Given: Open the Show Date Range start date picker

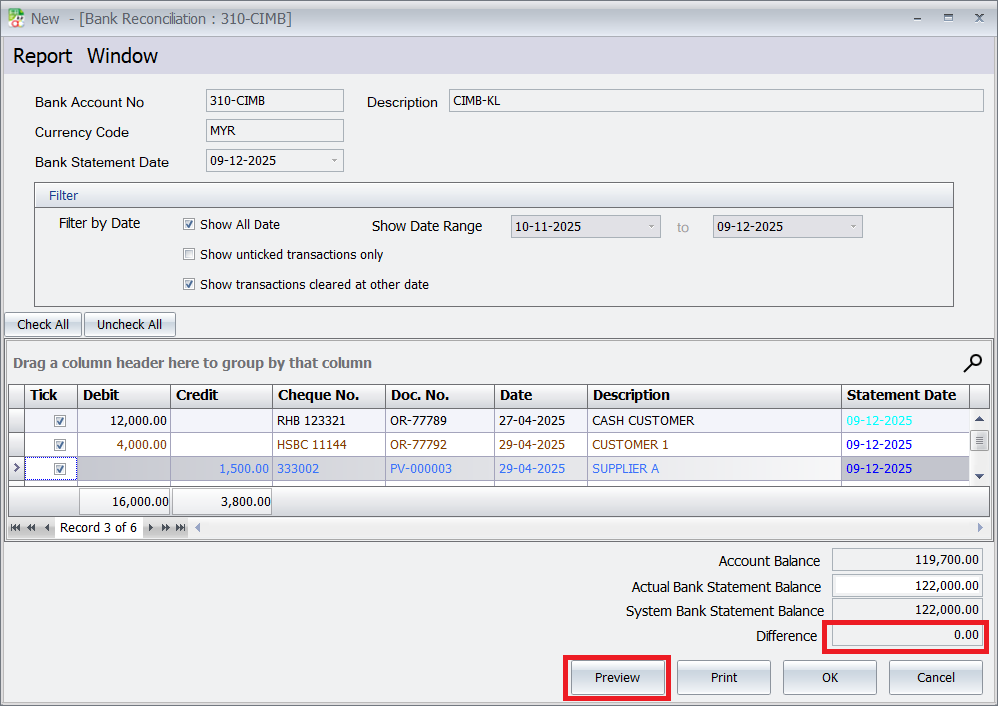Looking at the screenshot, I should tap(651, 226).
